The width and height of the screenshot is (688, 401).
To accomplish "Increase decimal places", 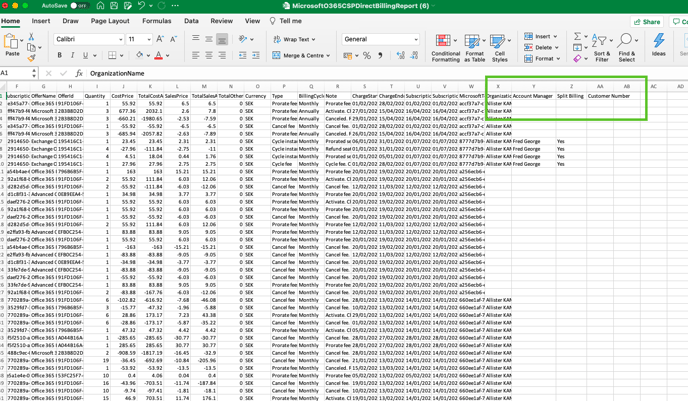I will click(401, 56).
